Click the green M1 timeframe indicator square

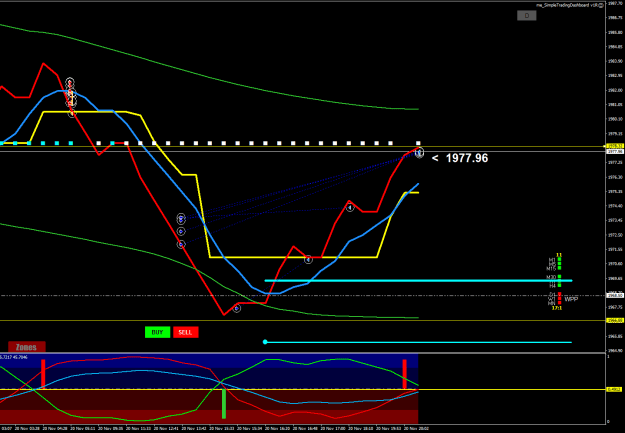(x=560, y=259)
